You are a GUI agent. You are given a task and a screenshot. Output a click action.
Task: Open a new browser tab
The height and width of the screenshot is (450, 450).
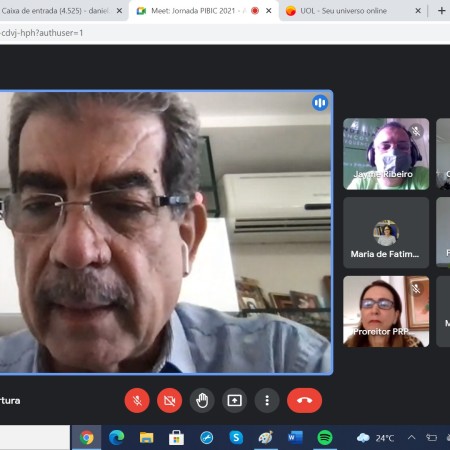(x=441, y=11)
